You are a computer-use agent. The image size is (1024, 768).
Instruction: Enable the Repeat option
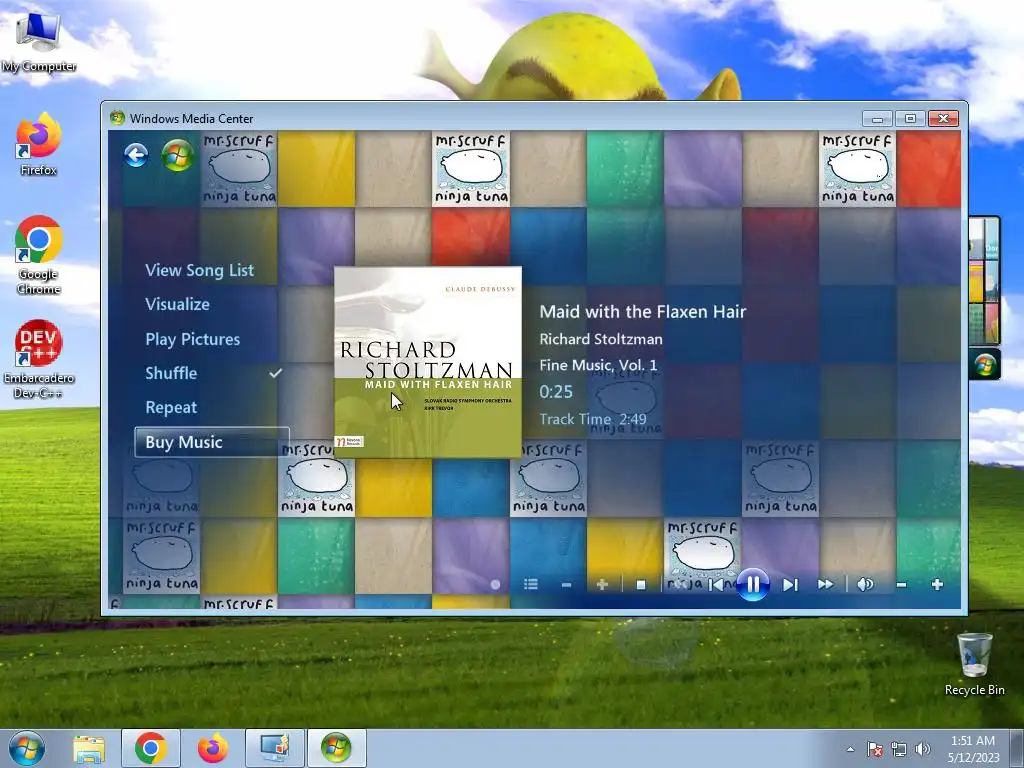171,408
